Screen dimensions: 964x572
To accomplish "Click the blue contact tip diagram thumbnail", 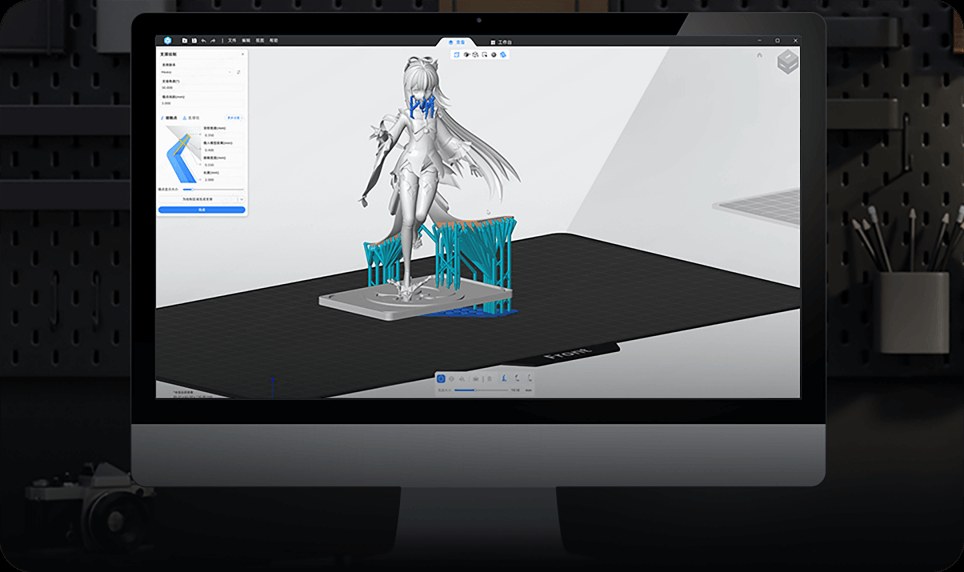I will click(x=181, y=154).
